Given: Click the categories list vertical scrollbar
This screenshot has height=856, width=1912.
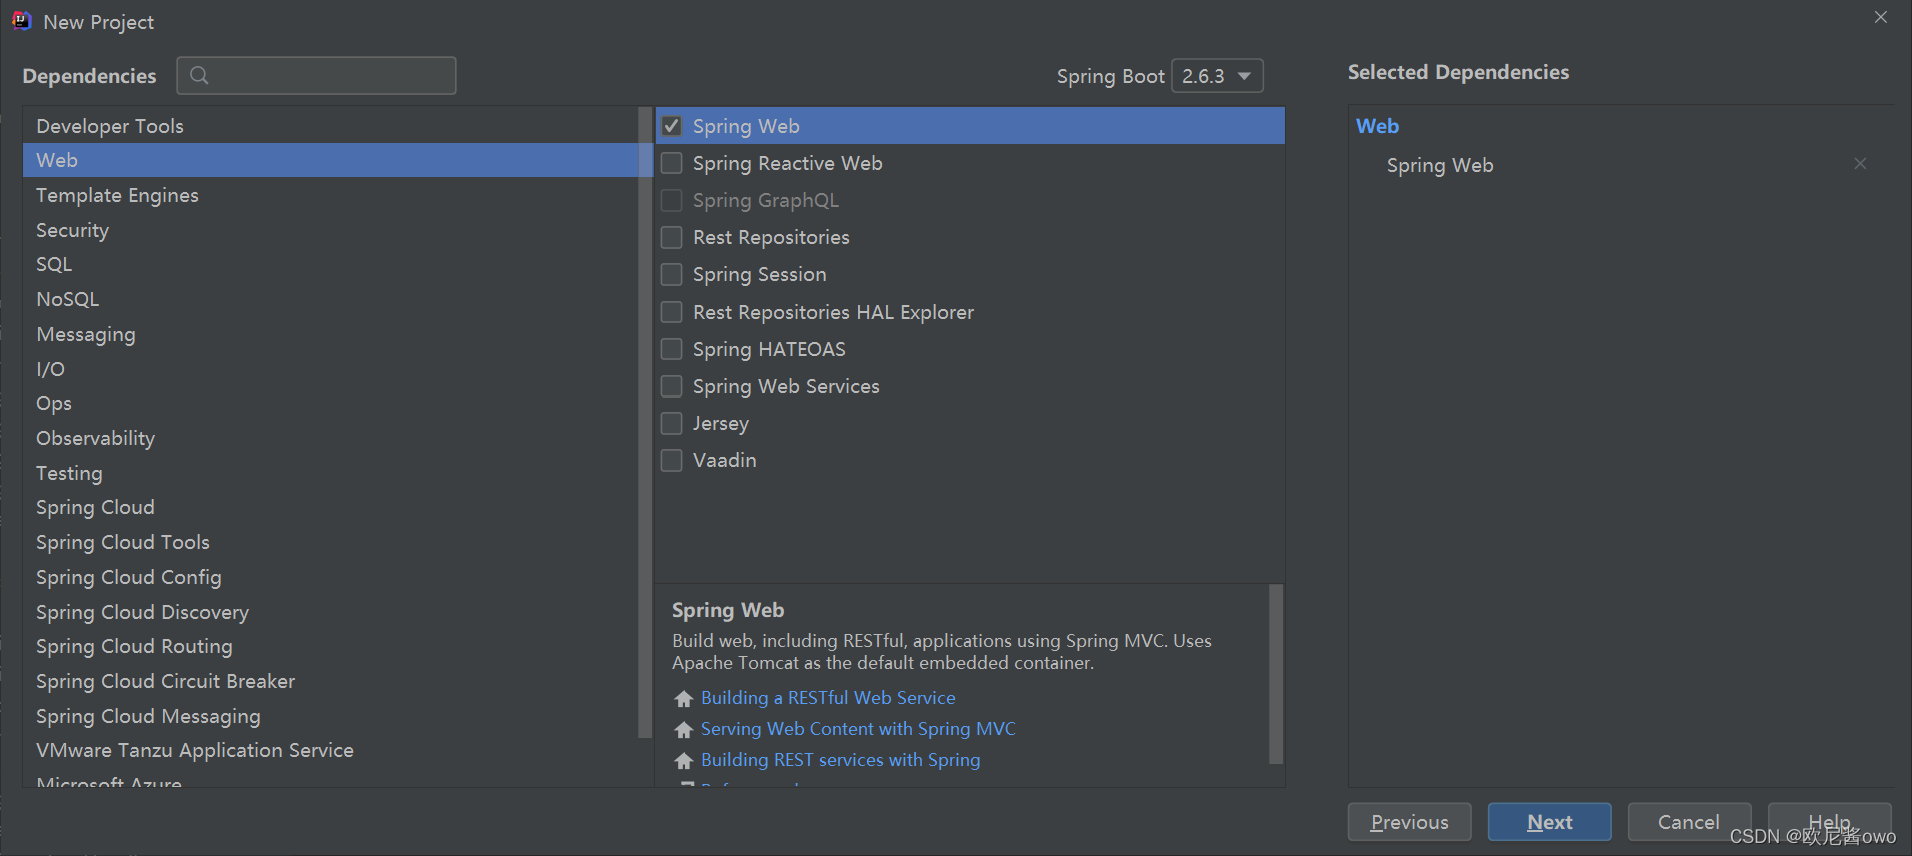Looking at the screenshot, I should point(645,424).
